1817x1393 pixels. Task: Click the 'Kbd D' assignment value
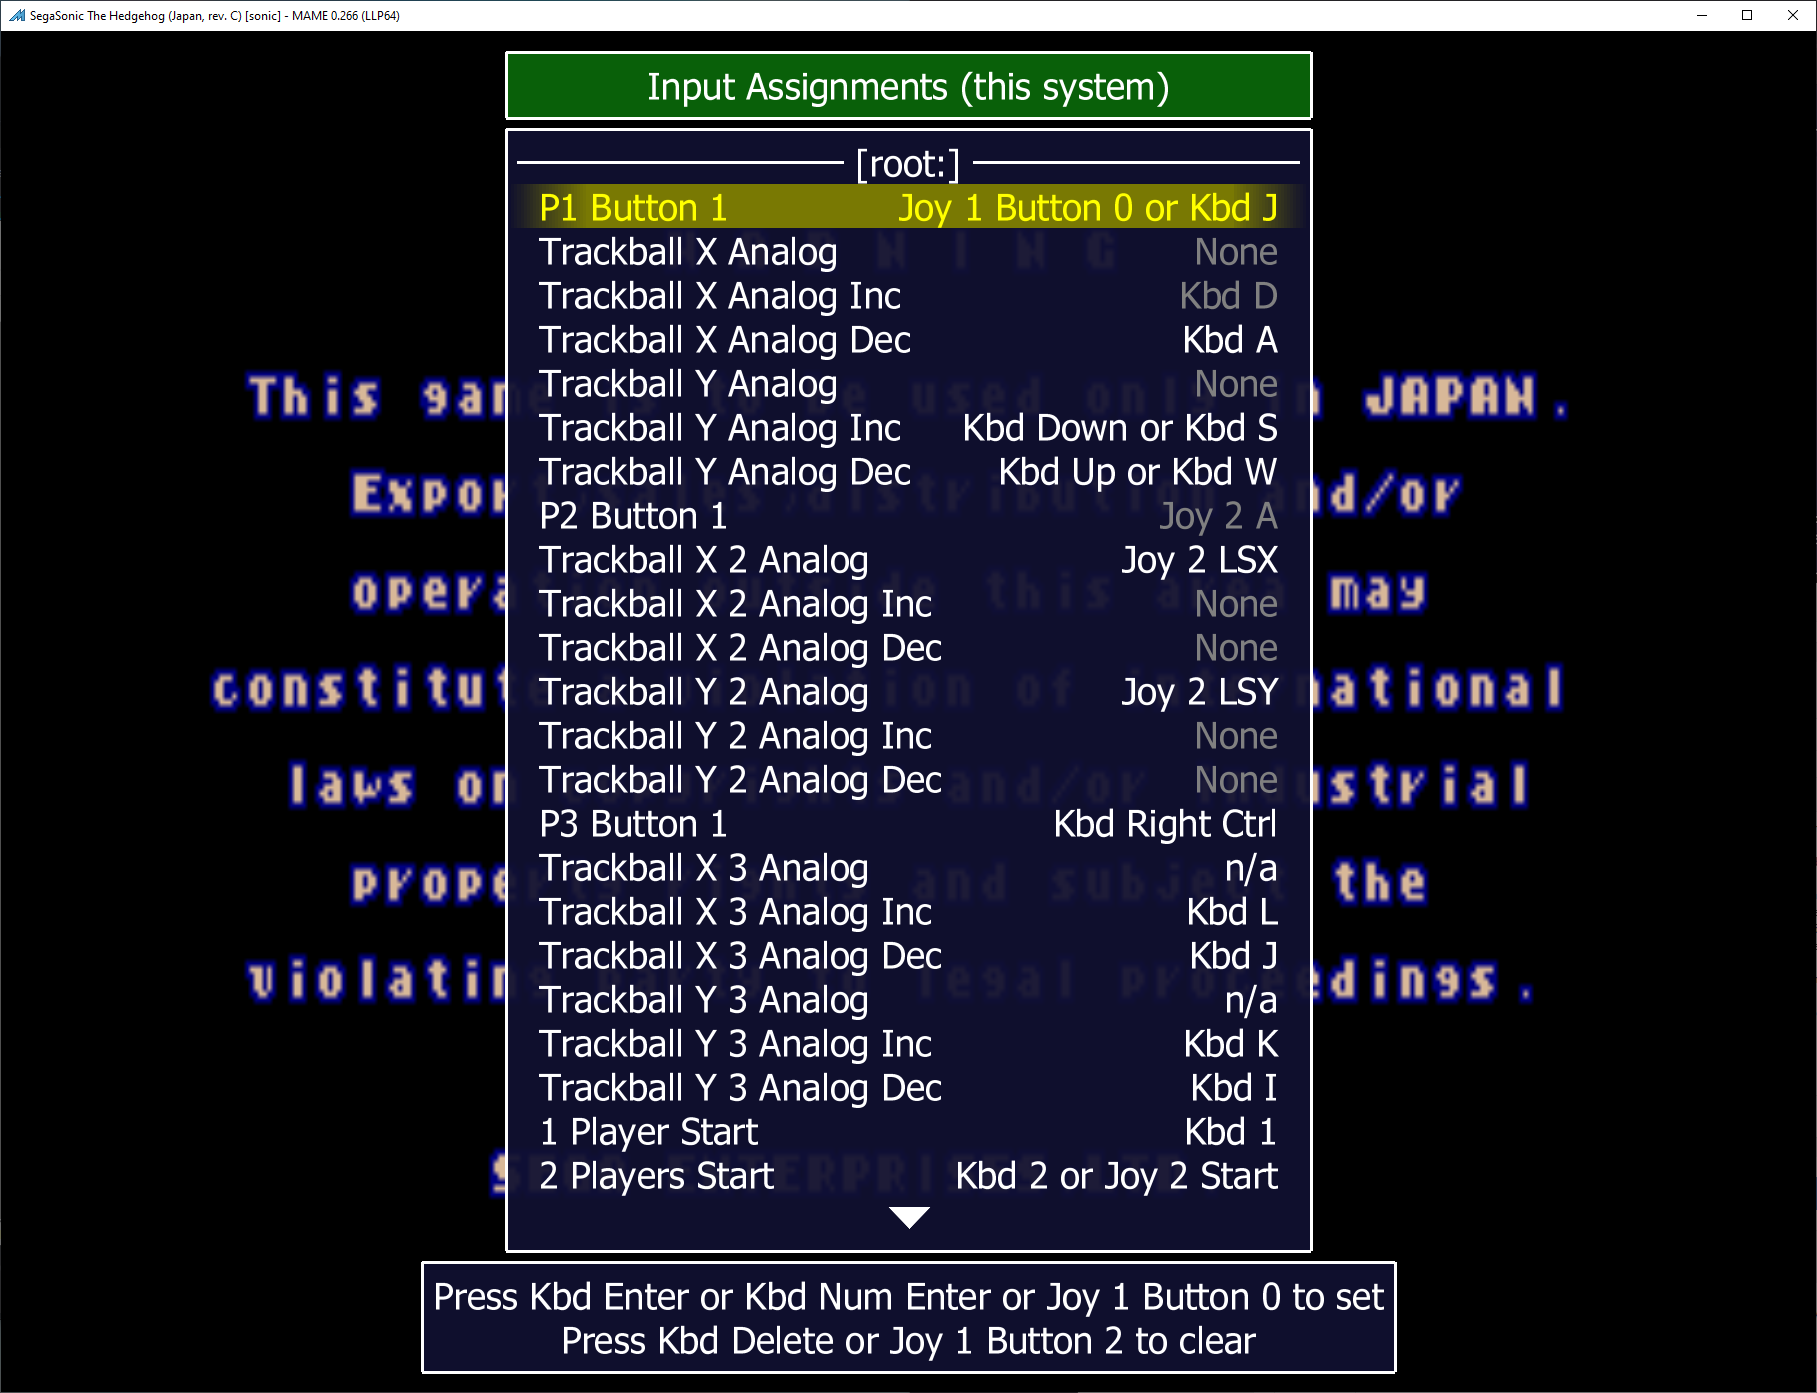(x=1228, y=295)
